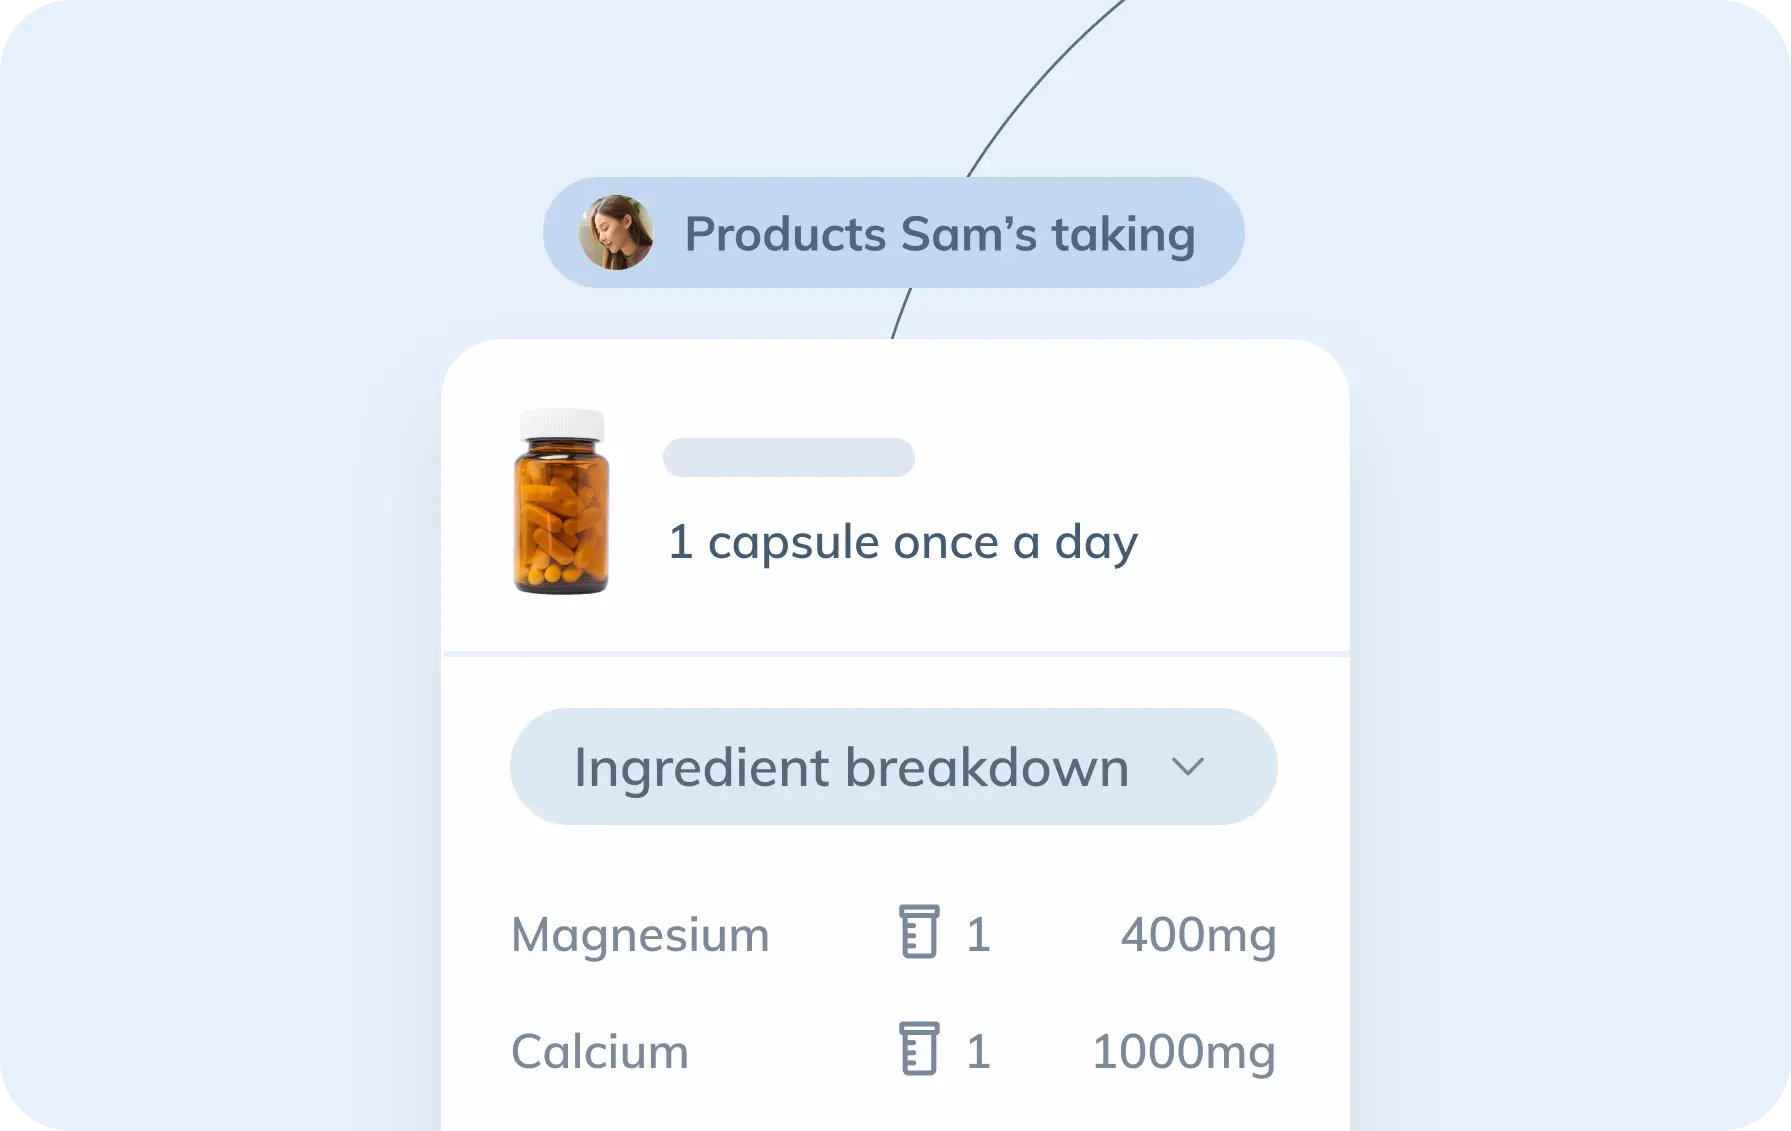Click the "1 capsule once a day" dosage text
This screenshot has height=1131, width=1791.
pos(902,543)
